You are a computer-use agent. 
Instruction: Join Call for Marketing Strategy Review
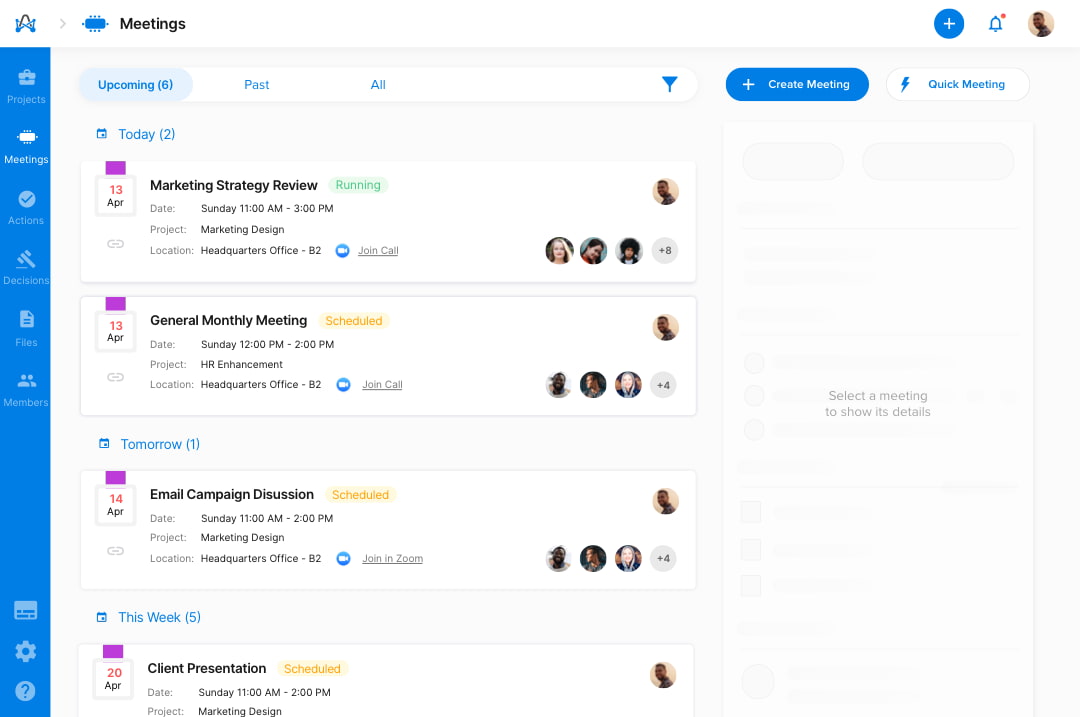[x=378, y=251]
